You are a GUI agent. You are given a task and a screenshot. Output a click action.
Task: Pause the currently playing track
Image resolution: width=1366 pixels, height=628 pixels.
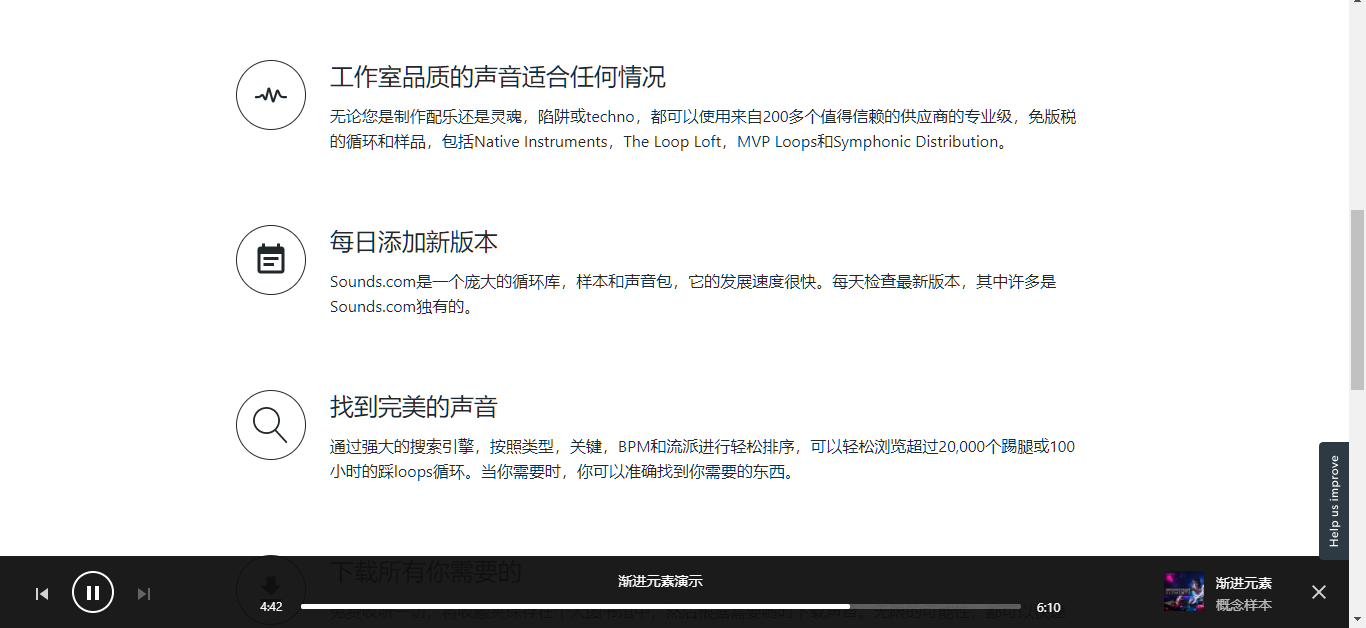[x=93, y=592]
